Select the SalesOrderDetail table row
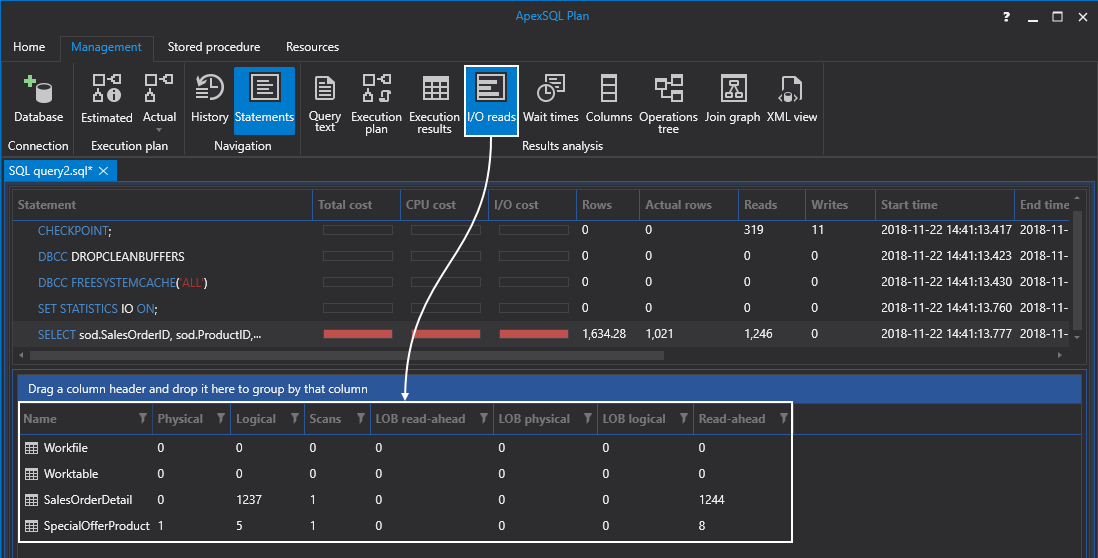Viewport: 1098px width, 558px height. click(88, 499)
